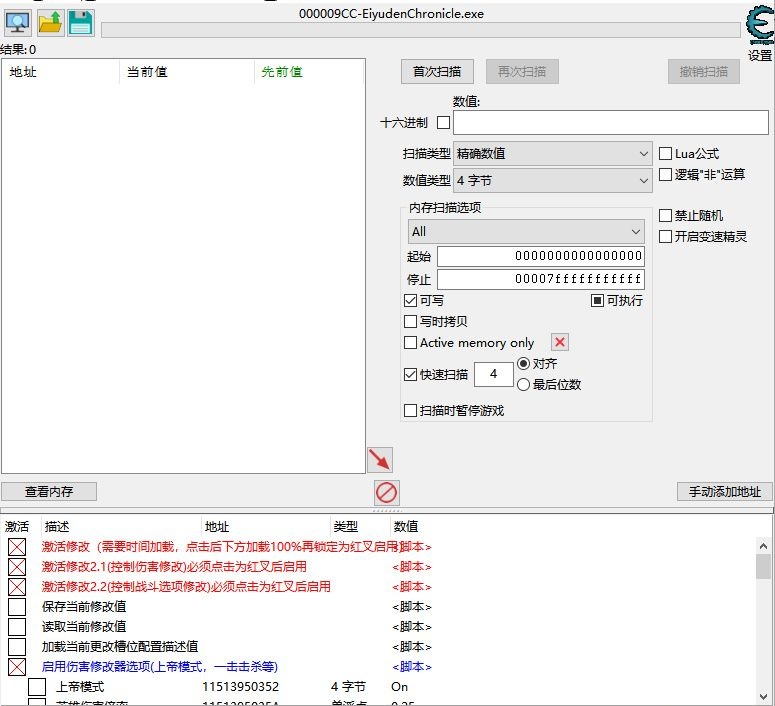
Task: Select 激活修改2.2(控制战斗选项修改) row text
Action: click(x=186, y=587)
